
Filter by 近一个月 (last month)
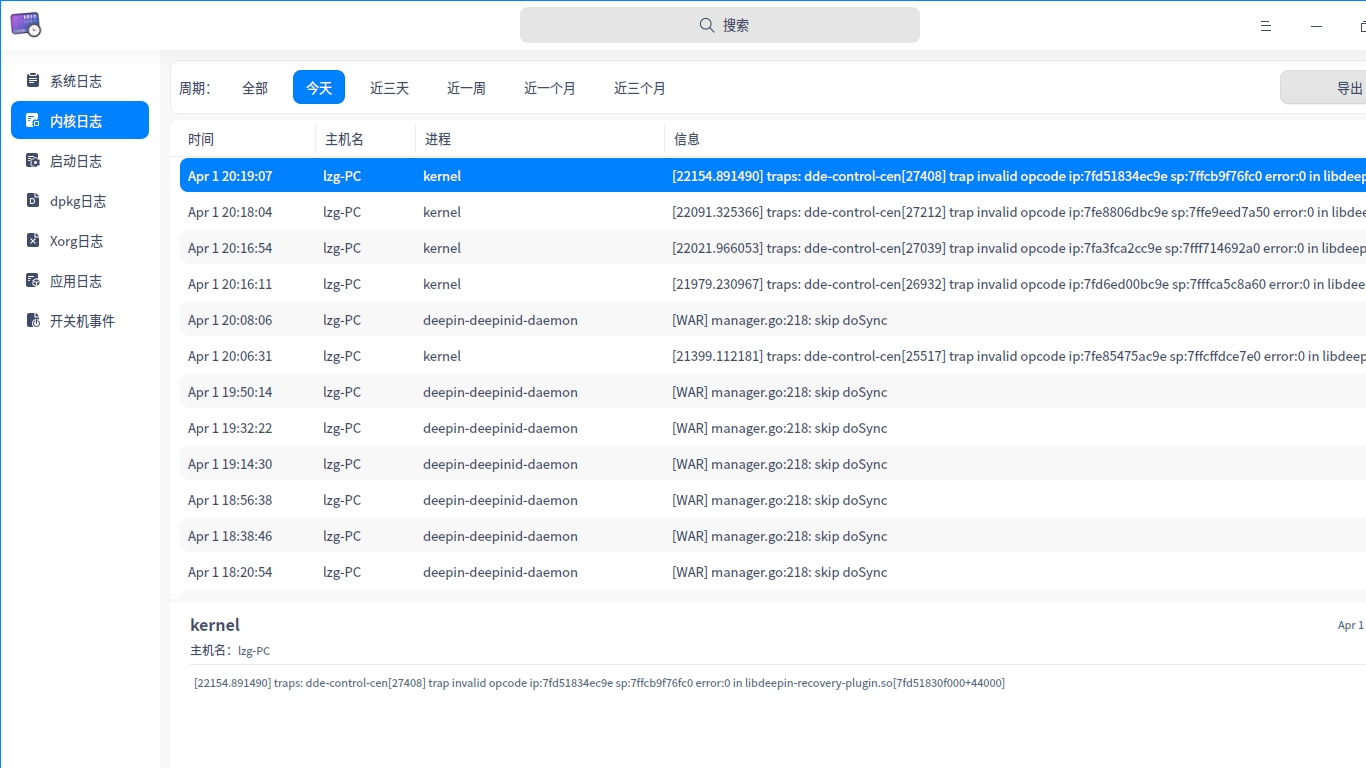click(x=549, y=88)
